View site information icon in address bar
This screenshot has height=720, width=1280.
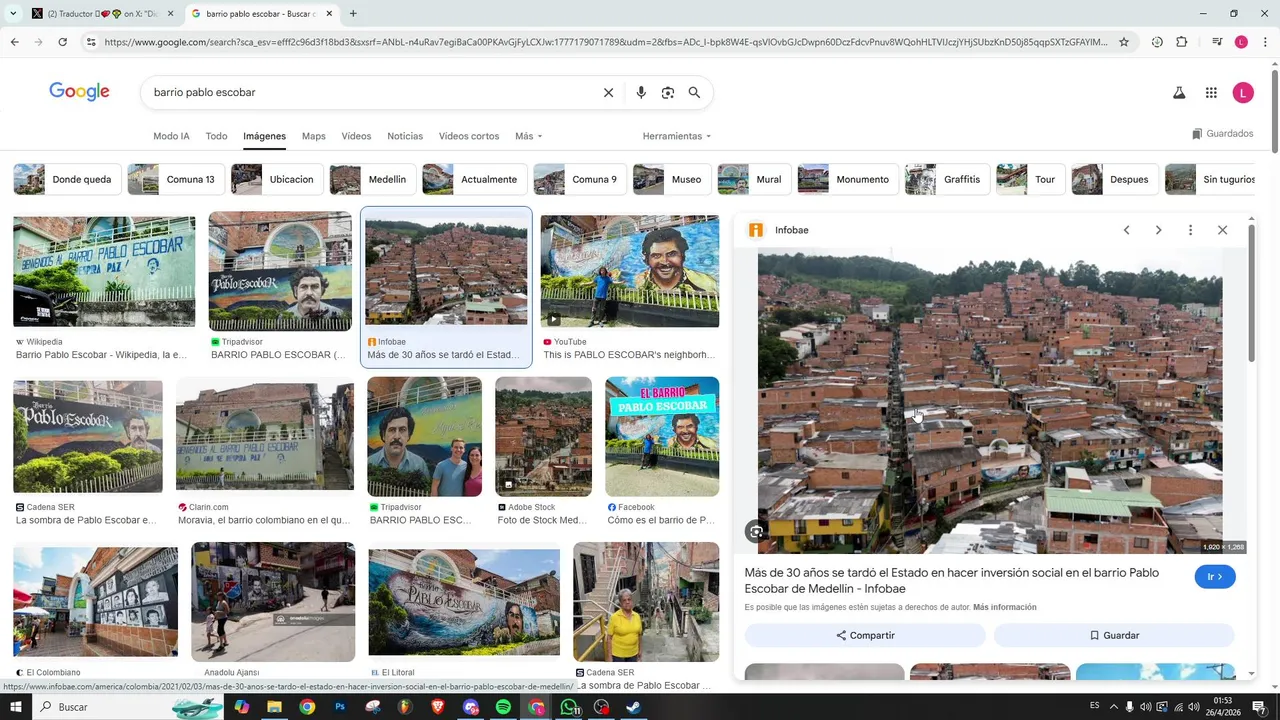[x=91, y=42]
